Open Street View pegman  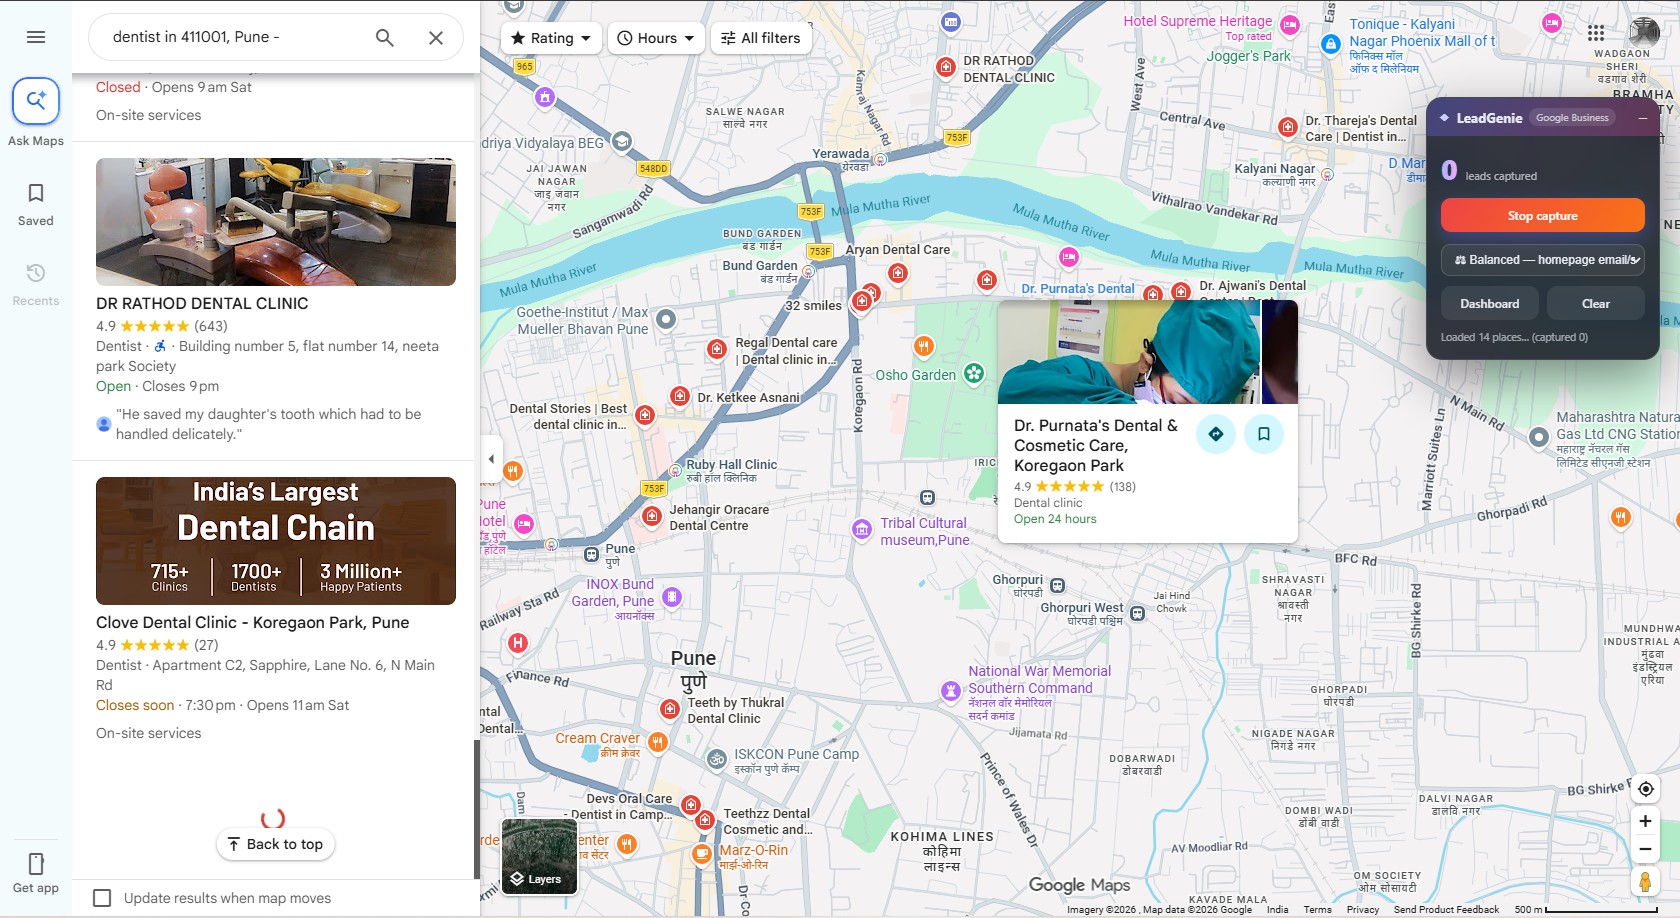pos(1645,882)
